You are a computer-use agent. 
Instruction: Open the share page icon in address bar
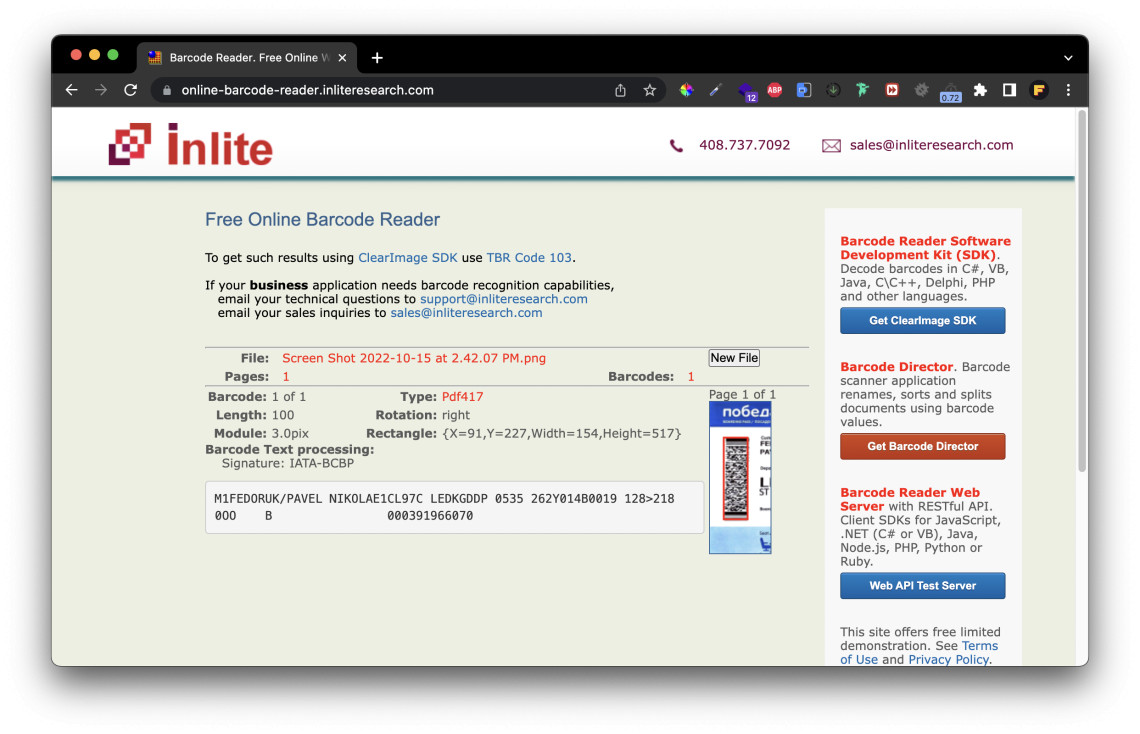(620, 90)
